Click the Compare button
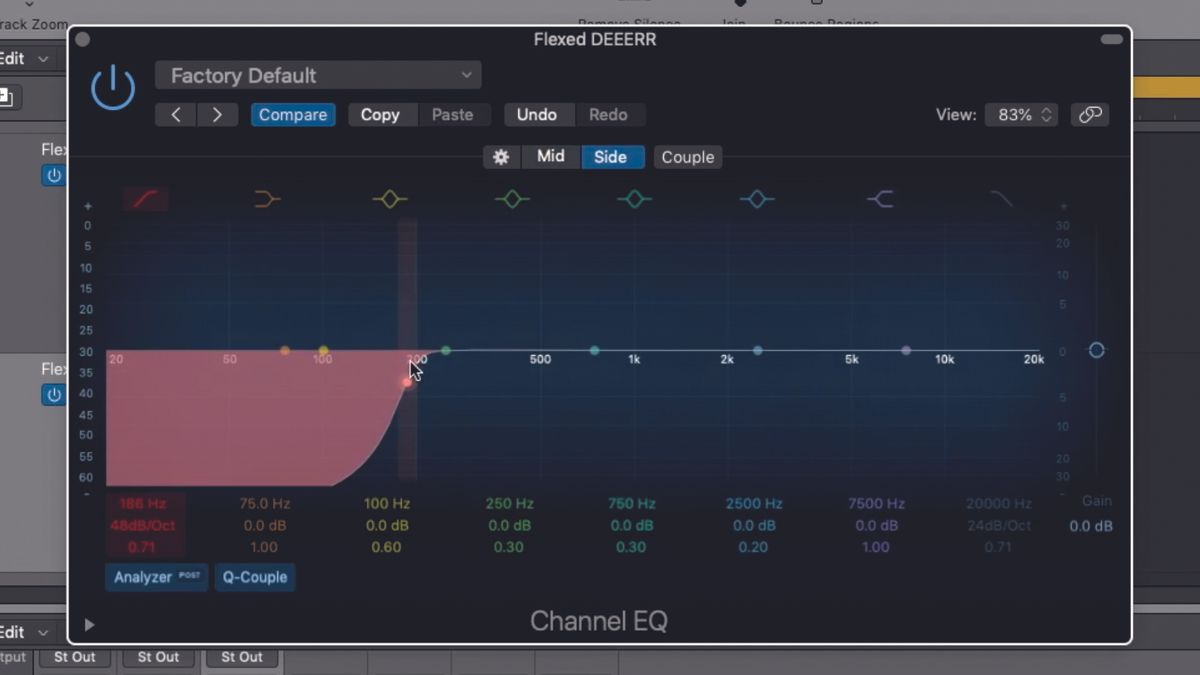The height and width of the screenshot is (675, 1200). [x=292, y=114]
